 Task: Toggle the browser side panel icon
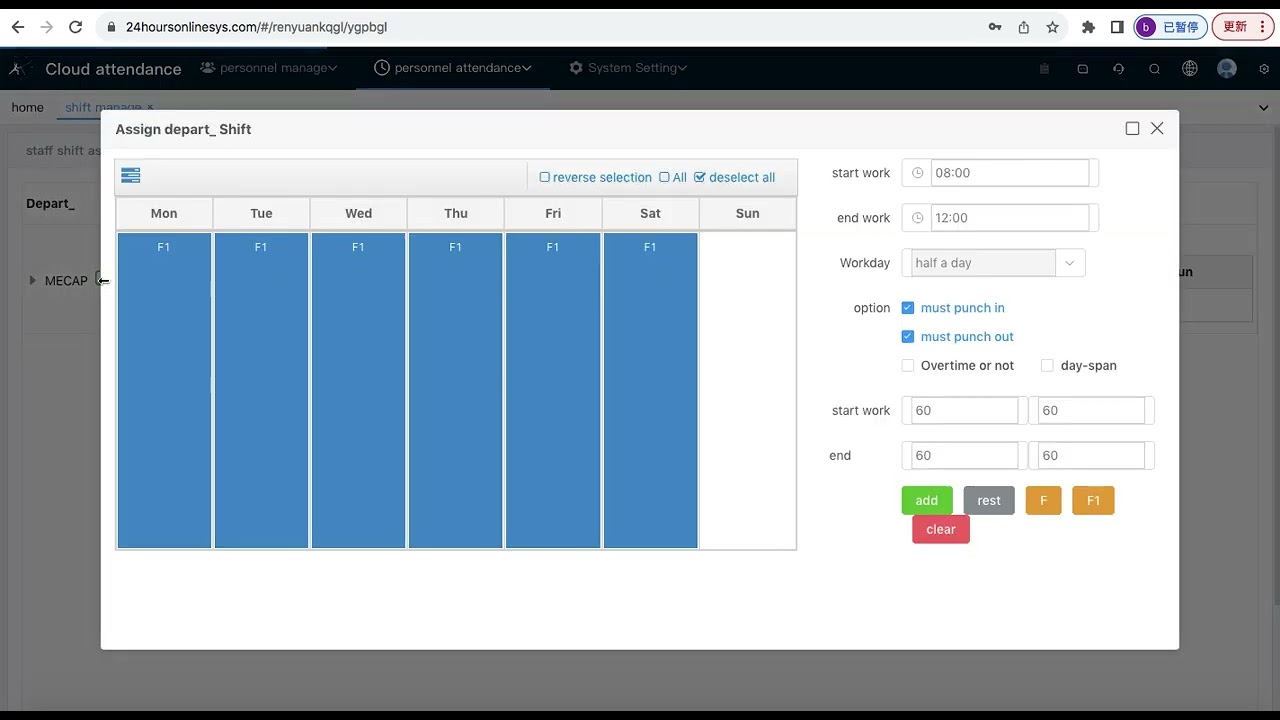[1117, 27]
